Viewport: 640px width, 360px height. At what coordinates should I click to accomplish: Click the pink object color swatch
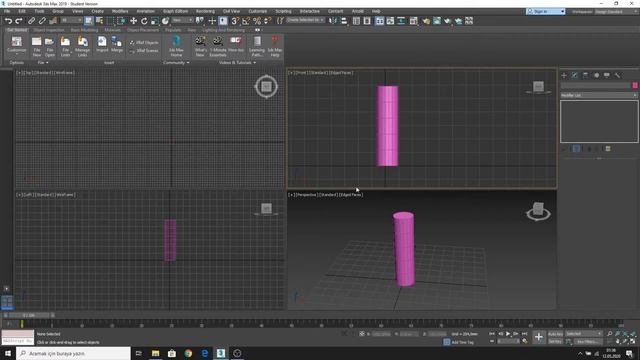(x=635, y=85)
